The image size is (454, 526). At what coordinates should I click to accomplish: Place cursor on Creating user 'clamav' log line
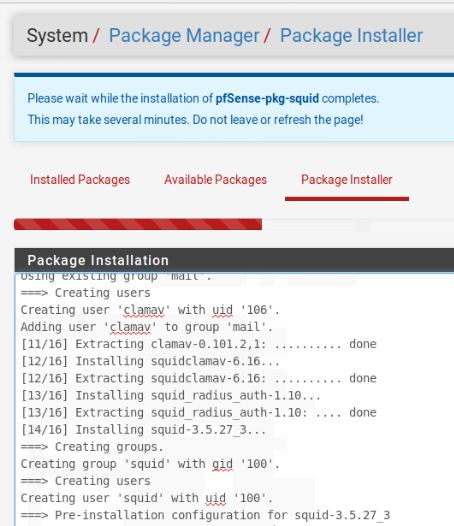(x=150, y=310)
